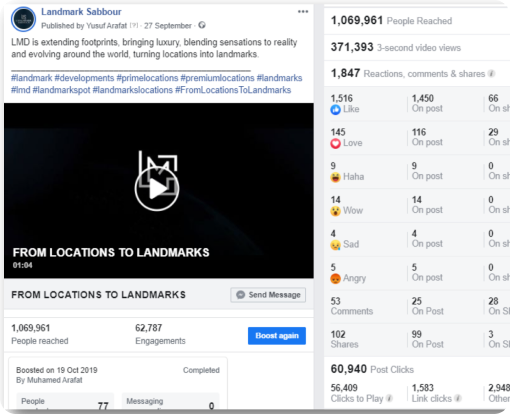Open the #primelocations hashtag

click(147, 78)
